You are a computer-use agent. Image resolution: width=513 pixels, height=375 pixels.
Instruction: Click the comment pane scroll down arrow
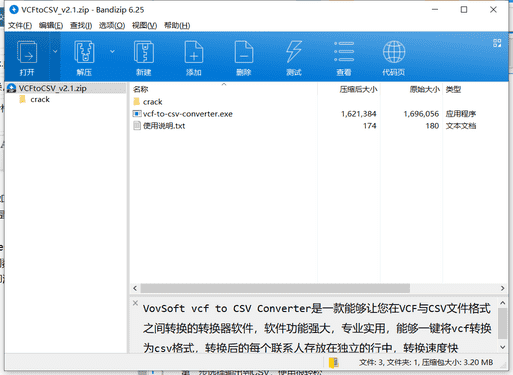coord(503,347)
